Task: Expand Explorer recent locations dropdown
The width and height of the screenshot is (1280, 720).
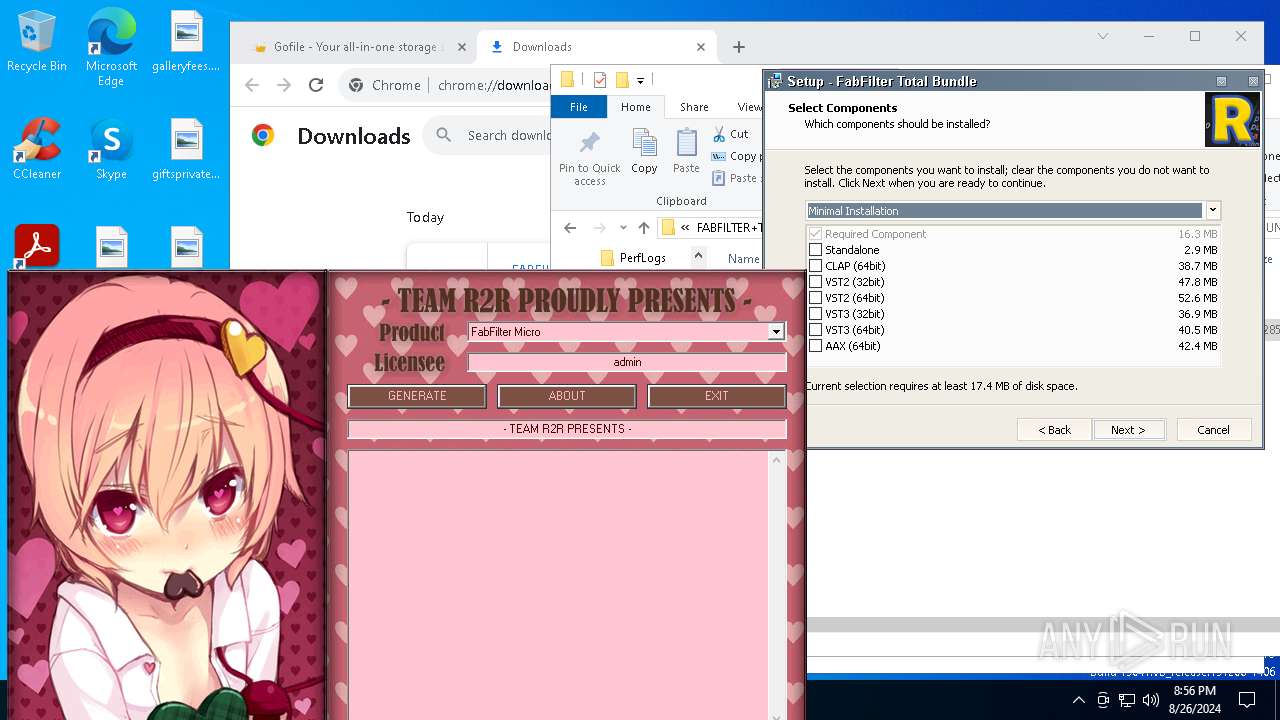Action: [x=623, y=228]
